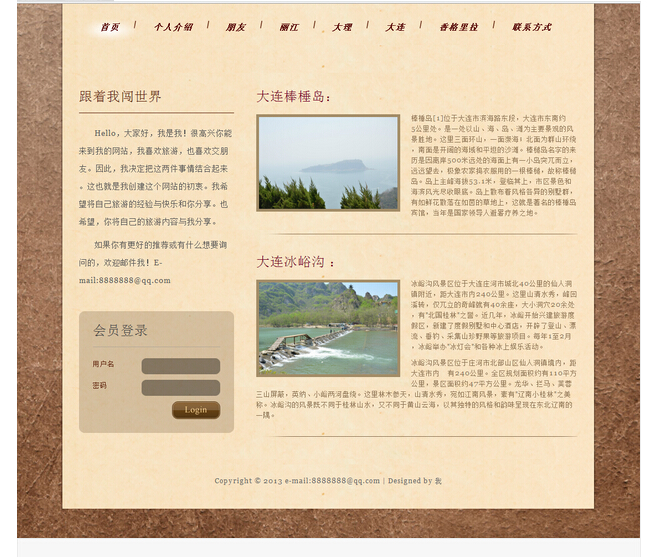
Task: Select 朋友 in the navigation bar
Action: click(x=235, y=27)
